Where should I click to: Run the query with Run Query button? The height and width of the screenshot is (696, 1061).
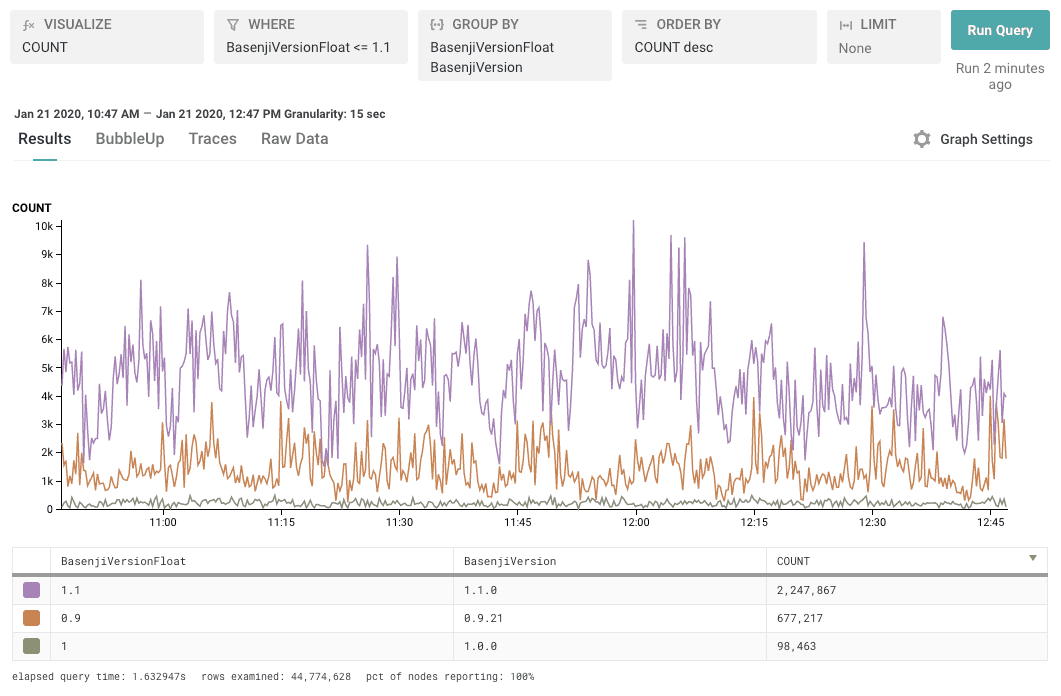point(999,30)
